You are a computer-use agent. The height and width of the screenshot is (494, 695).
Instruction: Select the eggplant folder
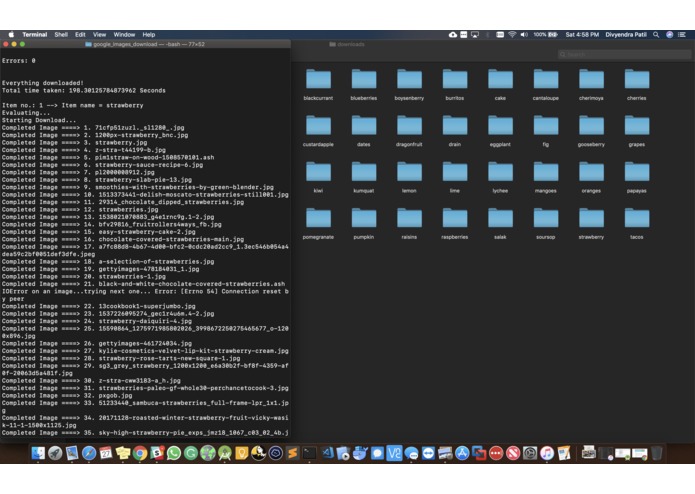[x=500, y=126]
